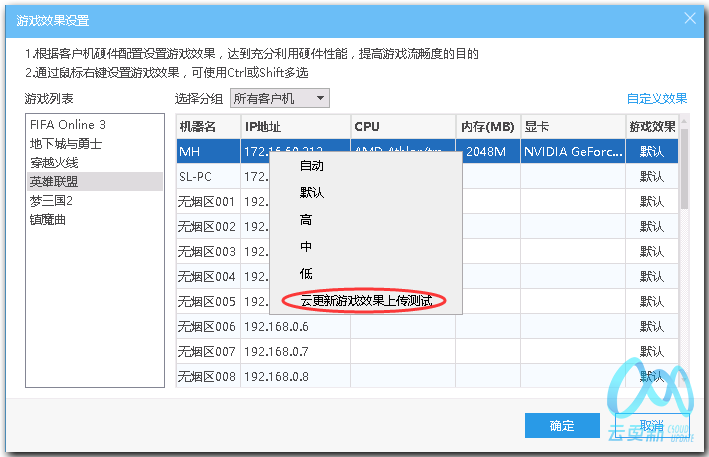Image resolution: width=709 pixels, height=457 pixels.
Task: Click the 确定 button
Action: click(562, 425)
